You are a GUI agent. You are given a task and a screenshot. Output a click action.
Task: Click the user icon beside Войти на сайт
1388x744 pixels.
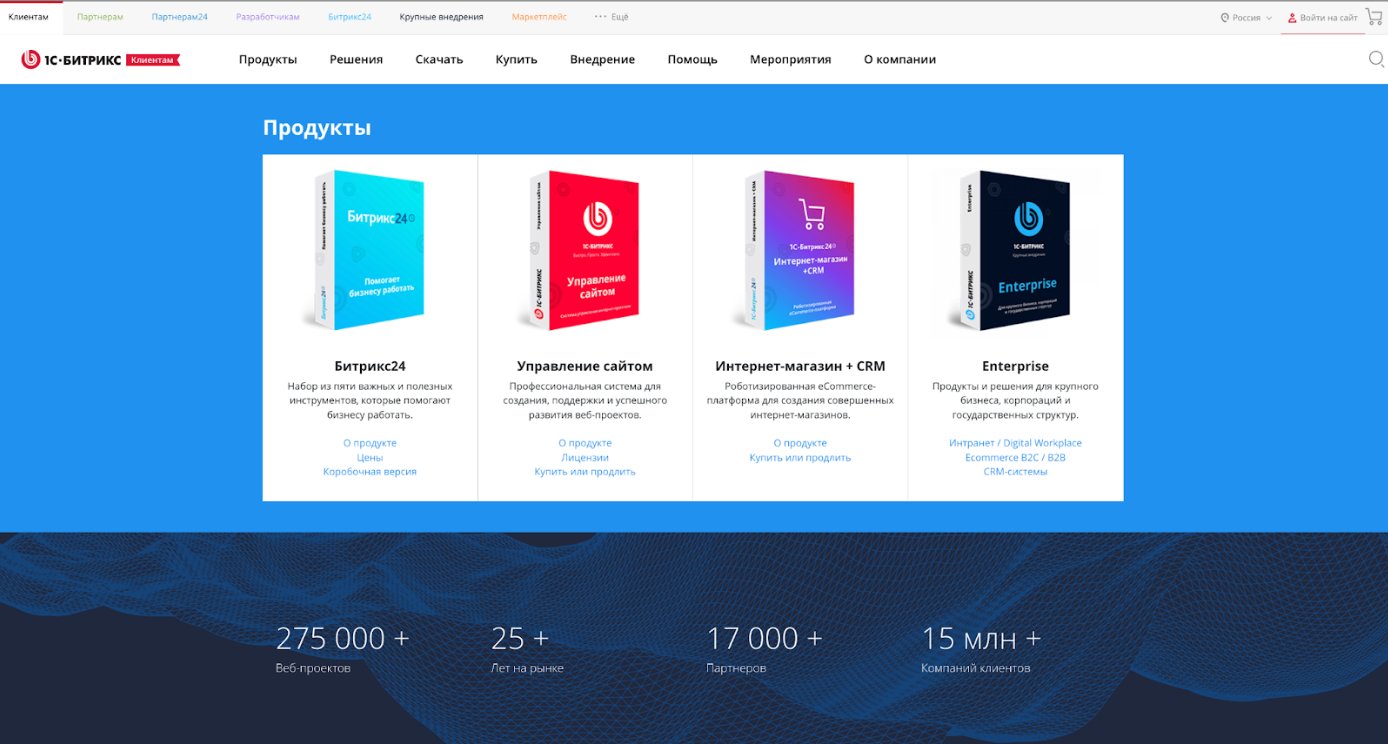[1292, 17]
